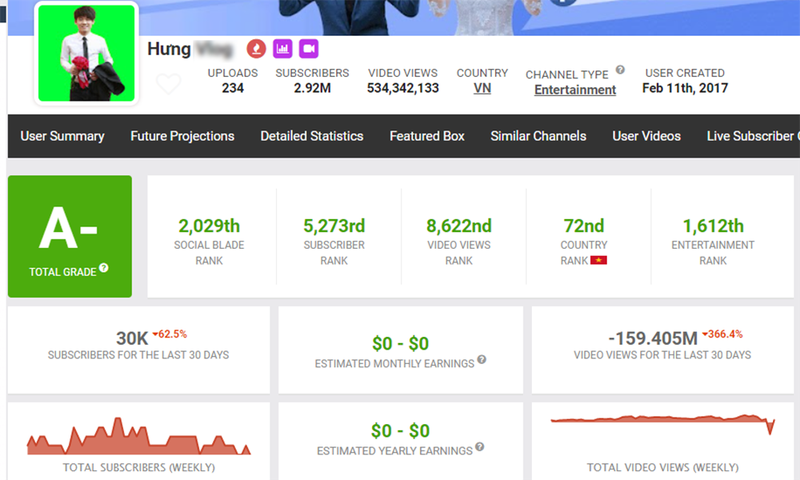This screenshot has height=480, width=800.
Task: Click the red flame badge icon
Action: click(257, 48)
